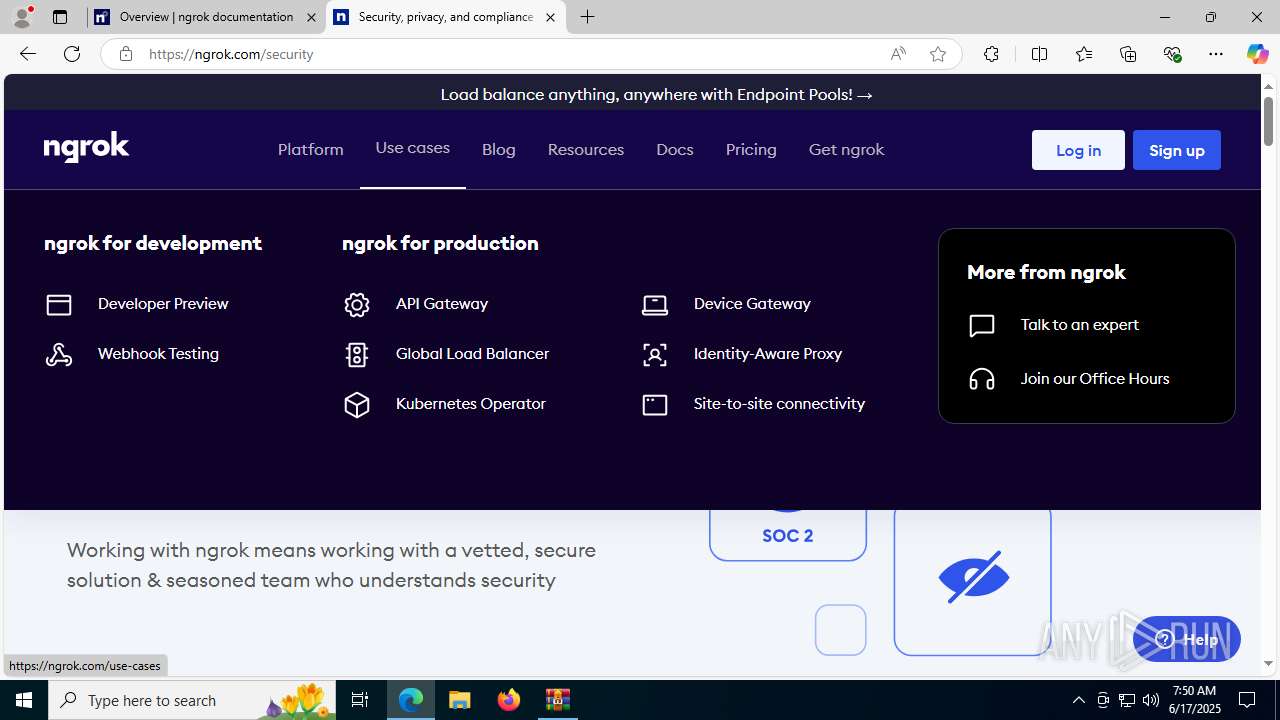The height and width of the screenshot is (720, 1280).
Task: Click the Site-to-site connectivity icon
Action: (x=655, y=404)
